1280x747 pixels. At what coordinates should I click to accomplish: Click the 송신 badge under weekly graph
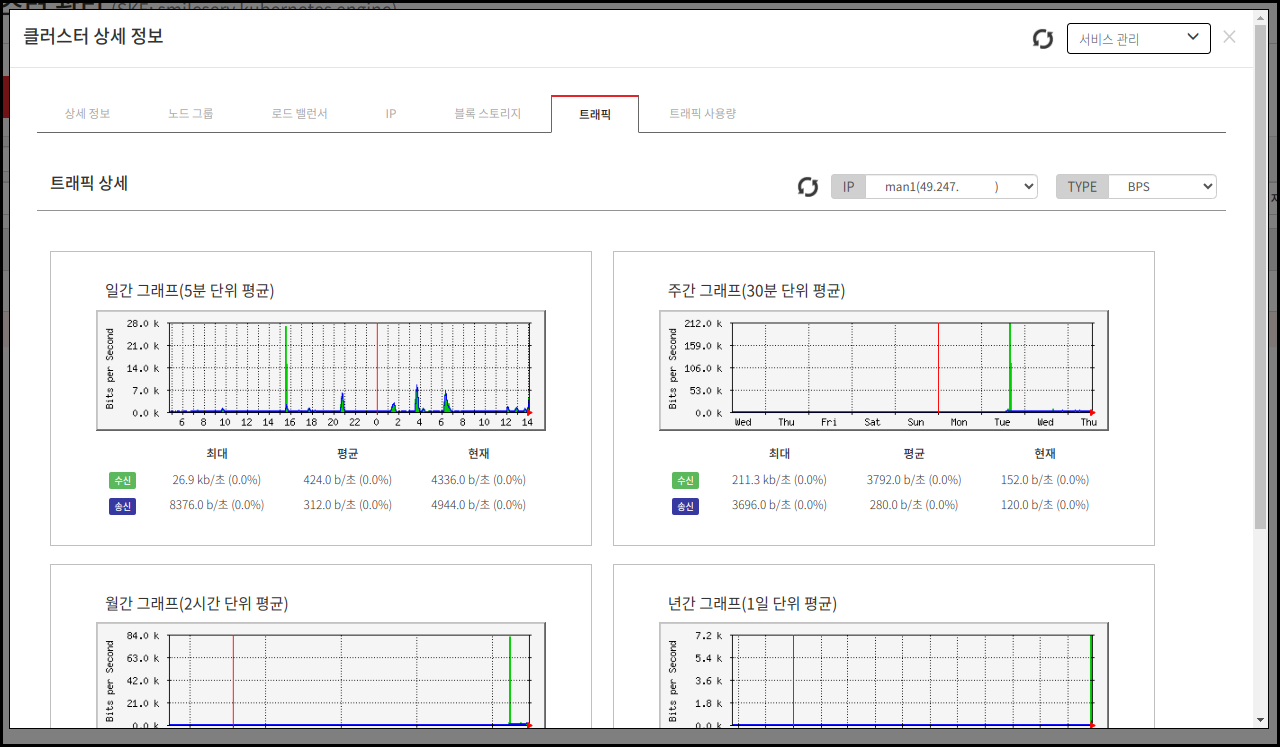coord(686,506)
